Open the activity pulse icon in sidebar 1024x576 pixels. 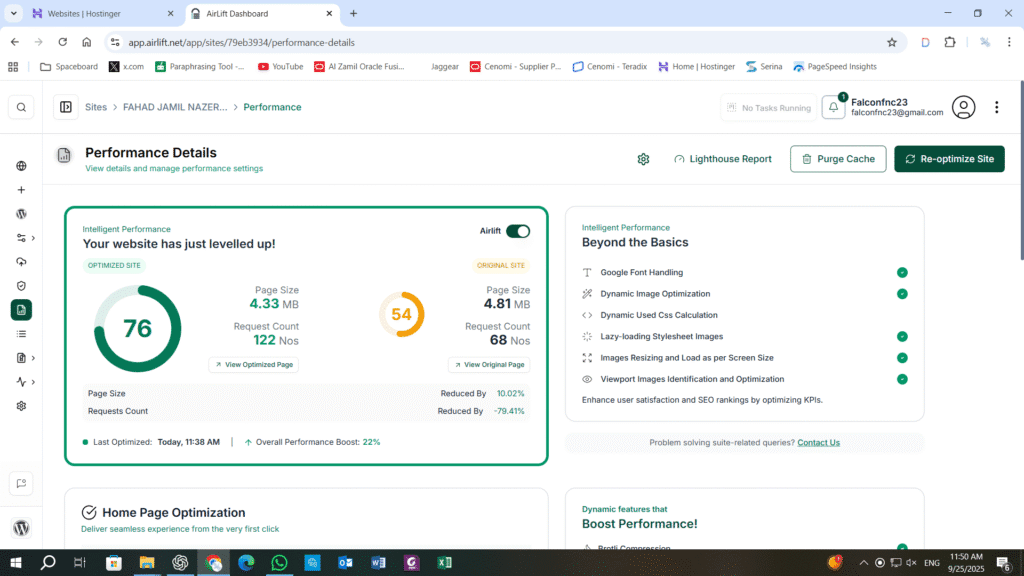[x=21, y=382]
